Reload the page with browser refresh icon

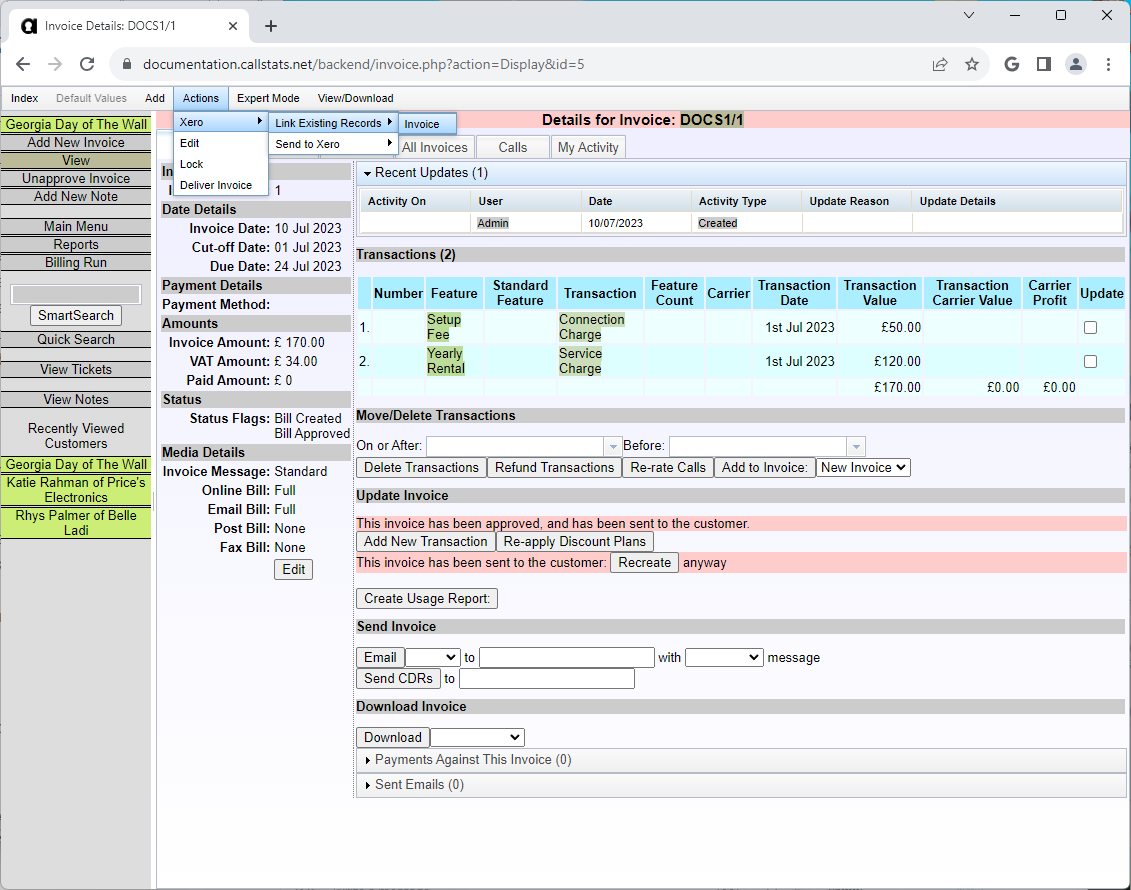87,64
